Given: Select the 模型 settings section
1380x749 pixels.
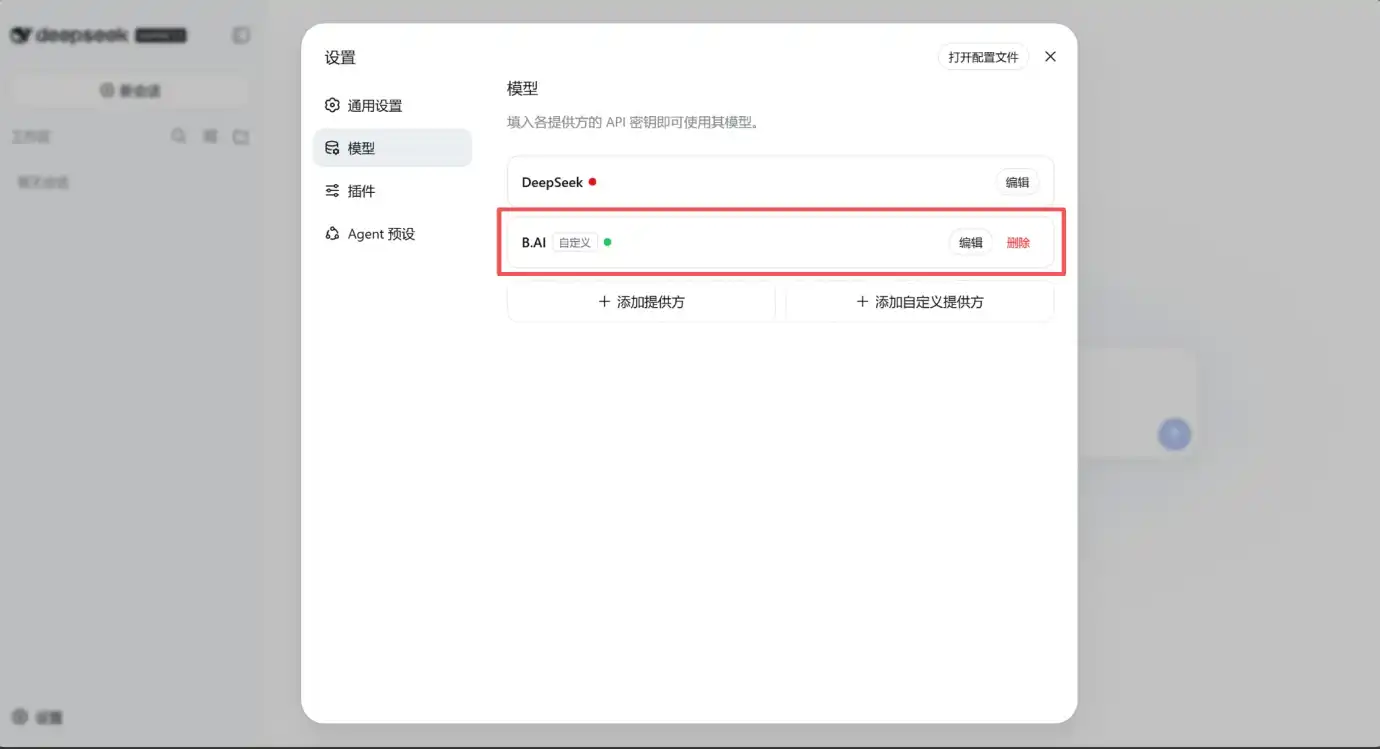Looking at the screenshot, I should [x=392, y=148].
